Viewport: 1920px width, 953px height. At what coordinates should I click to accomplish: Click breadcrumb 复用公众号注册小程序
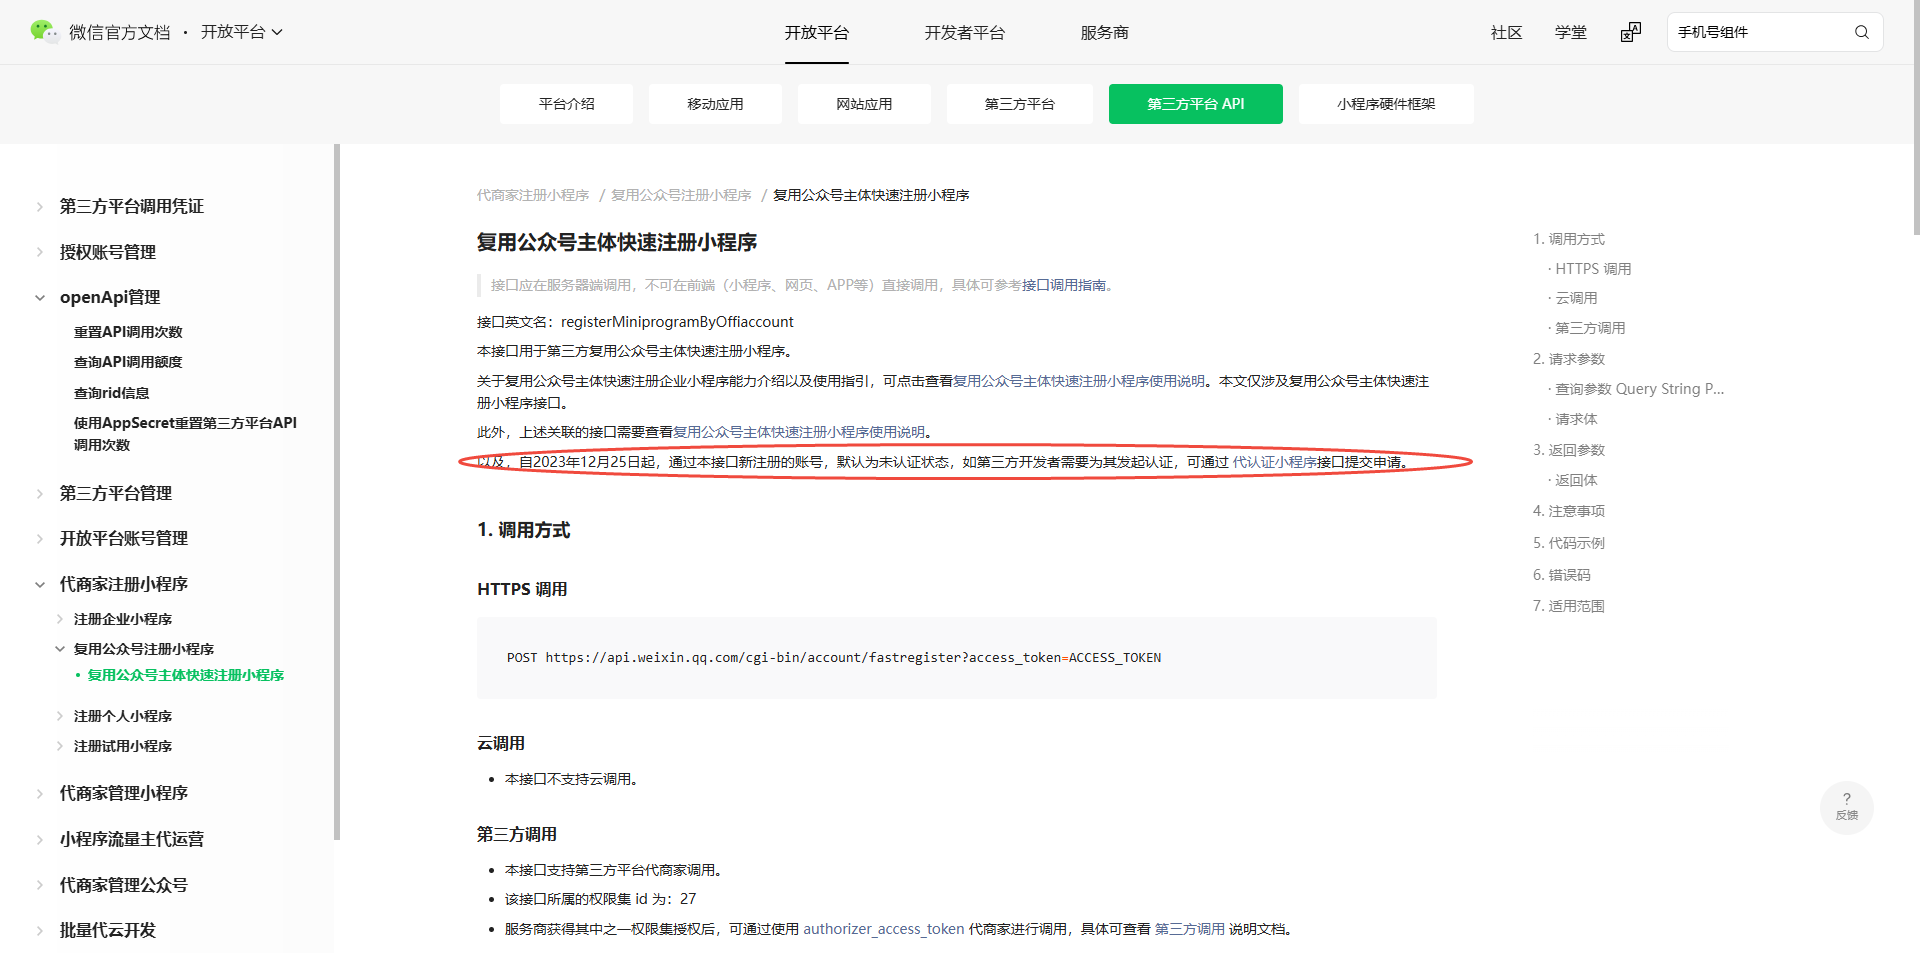point(681,195)
